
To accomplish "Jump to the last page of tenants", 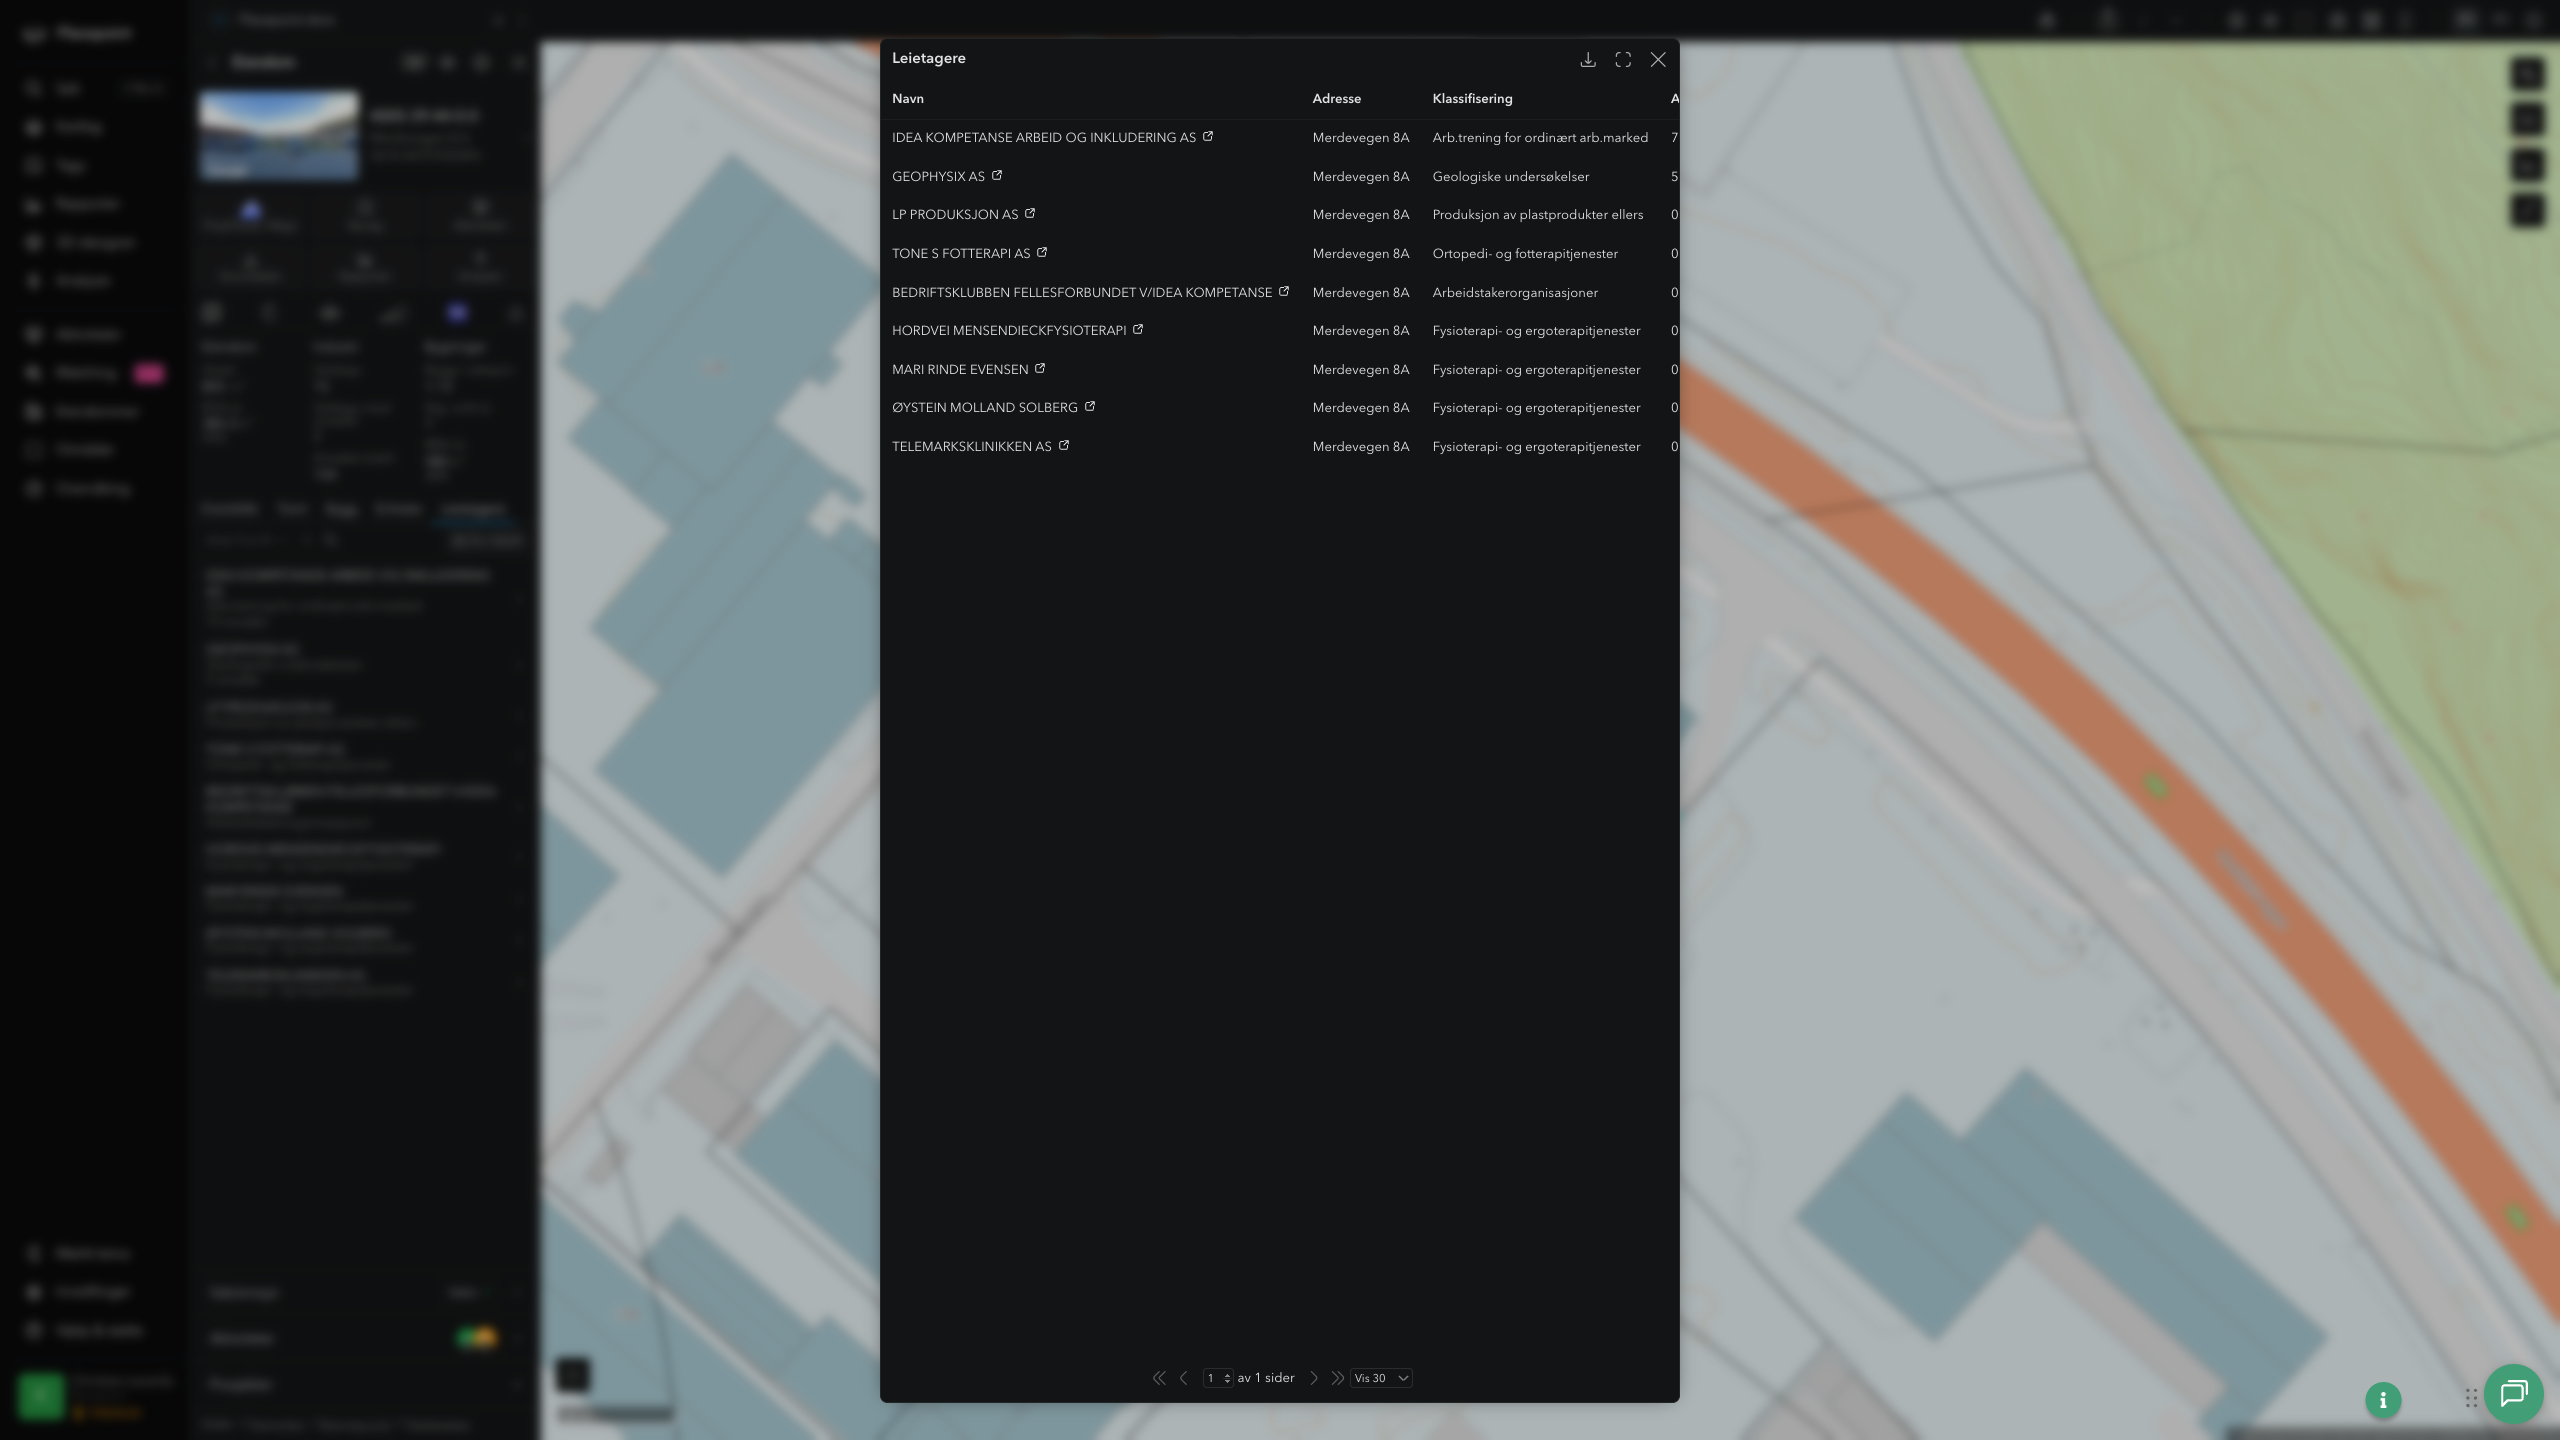I will tap(1337, 1378).
